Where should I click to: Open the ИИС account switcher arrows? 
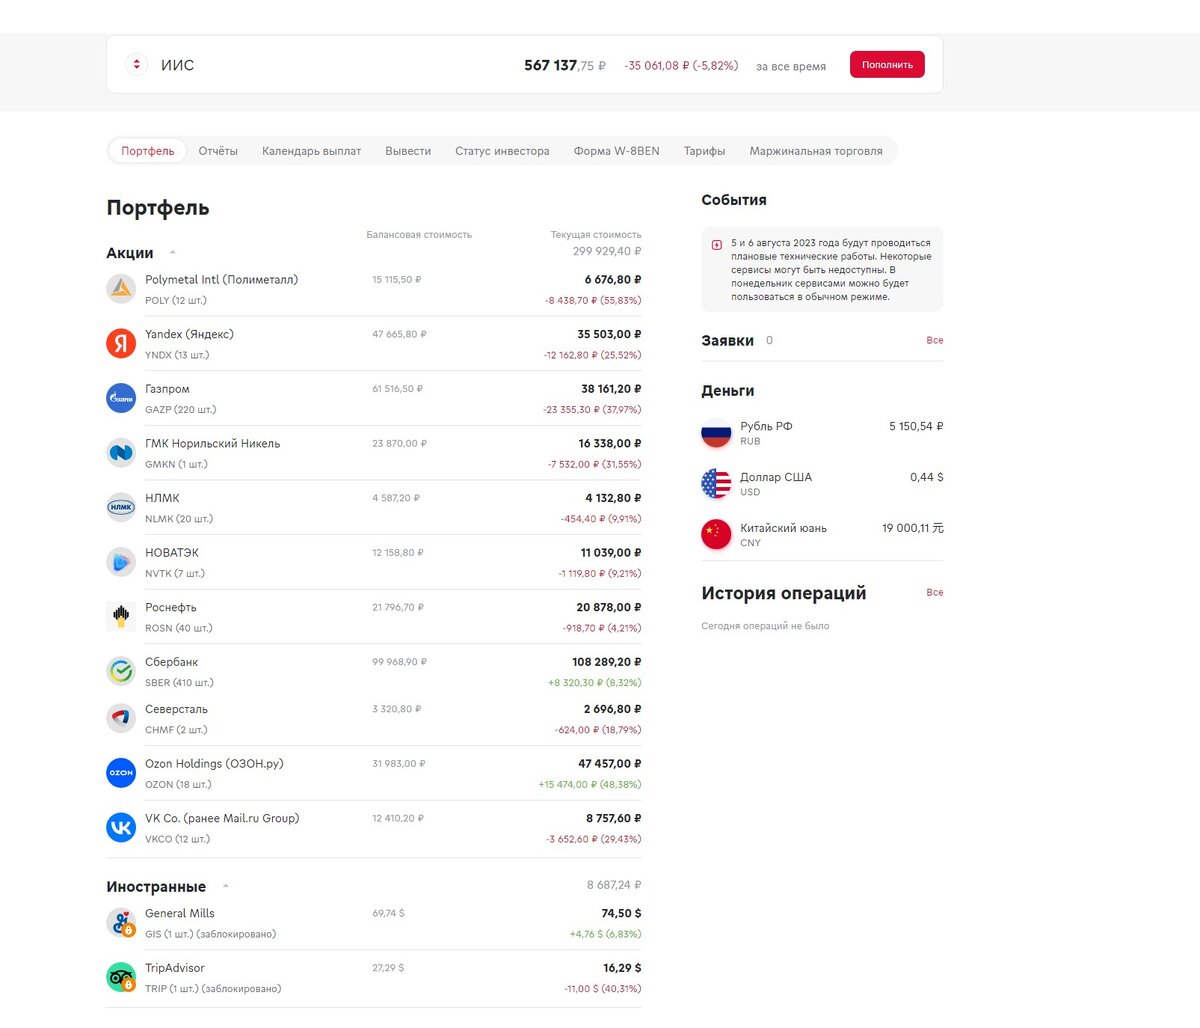(137, 65)
